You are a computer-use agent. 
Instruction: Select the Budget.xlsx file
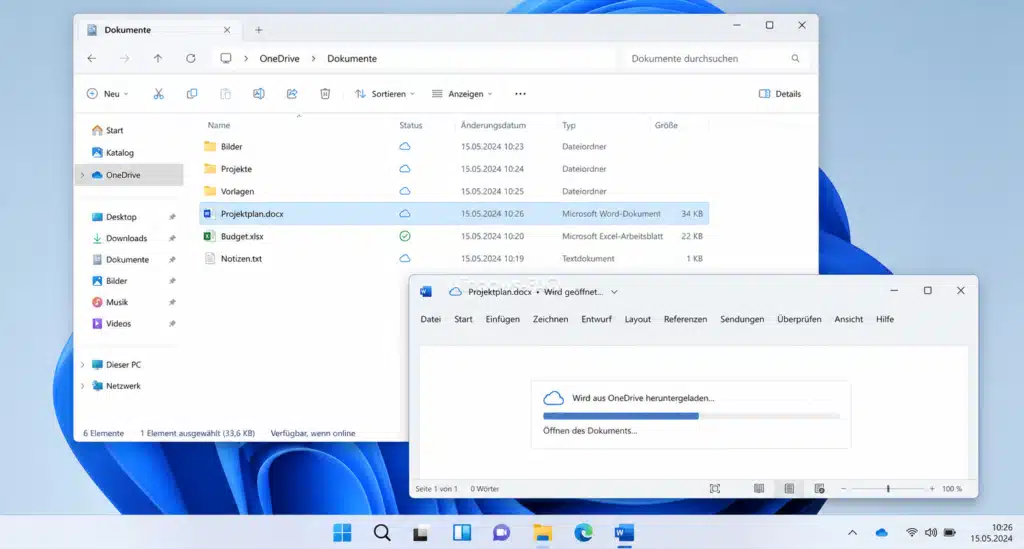(x=242, y=236)
